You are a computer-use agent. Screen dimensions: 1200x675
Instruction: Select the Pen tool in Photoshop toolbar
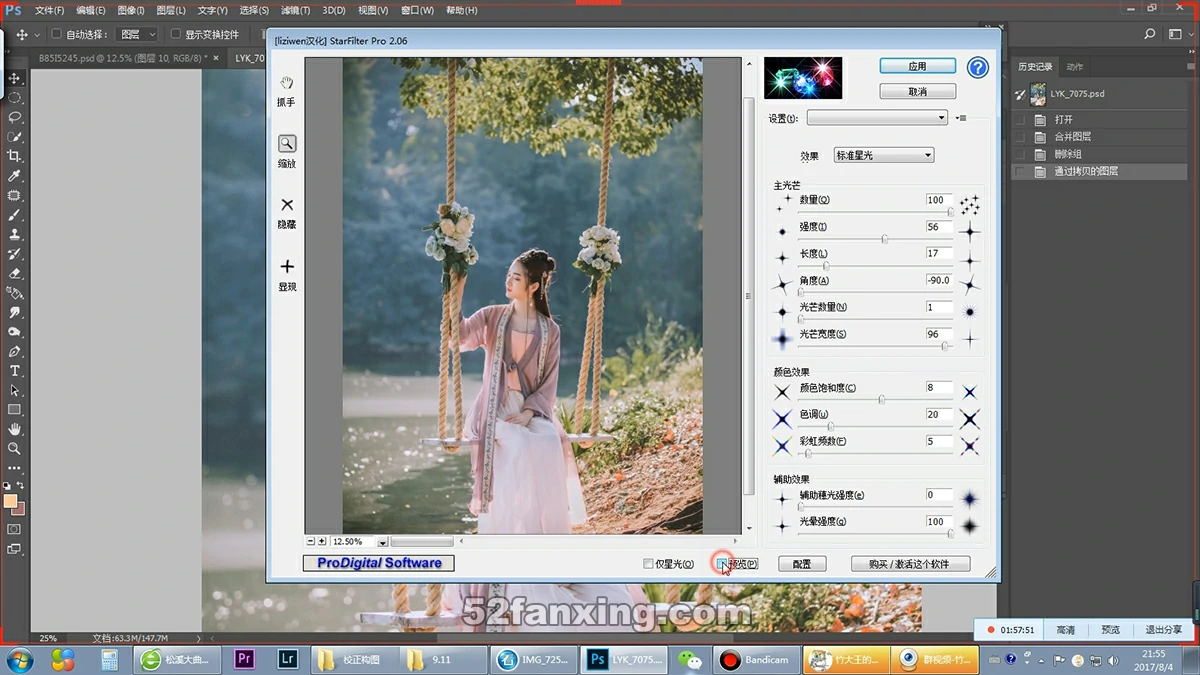[x=14, y=351]
